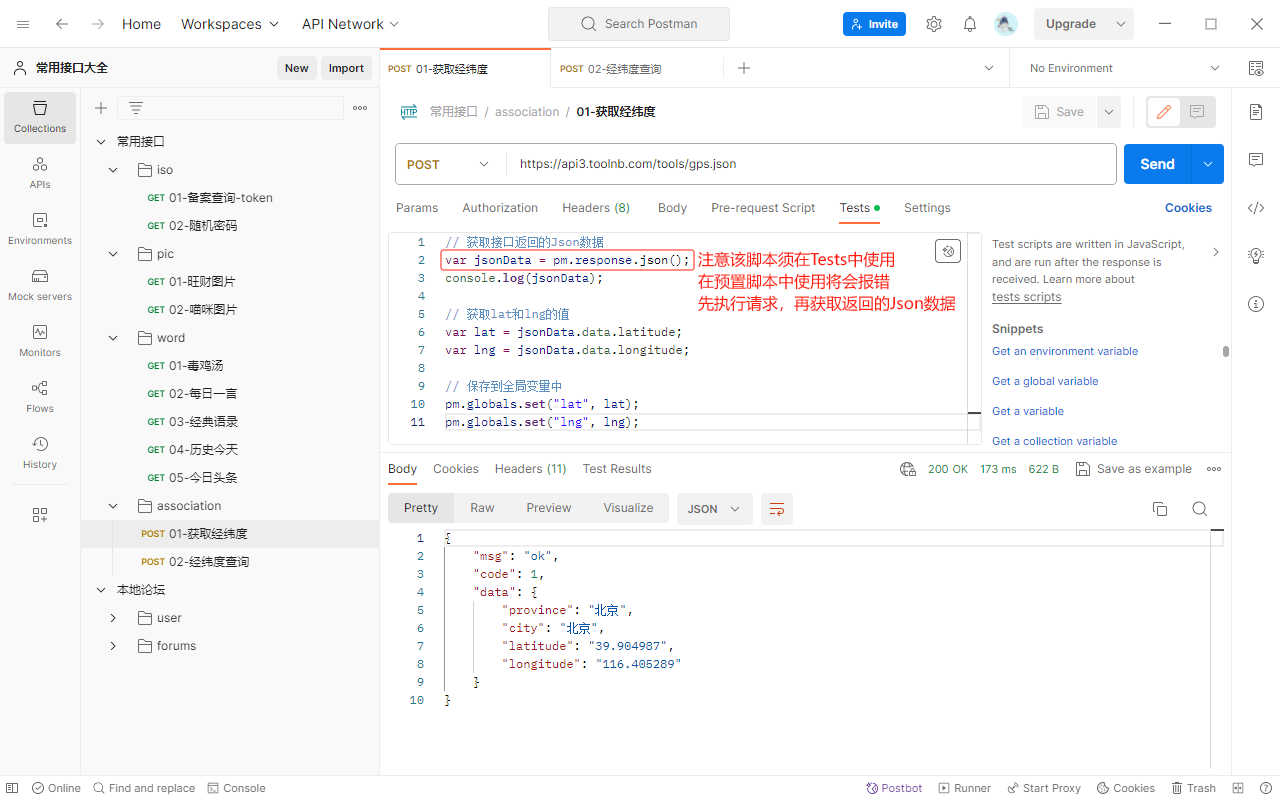This screenshot has height=800, width=1280.
Task: Open the notifications bell
Action: (970, 24)
